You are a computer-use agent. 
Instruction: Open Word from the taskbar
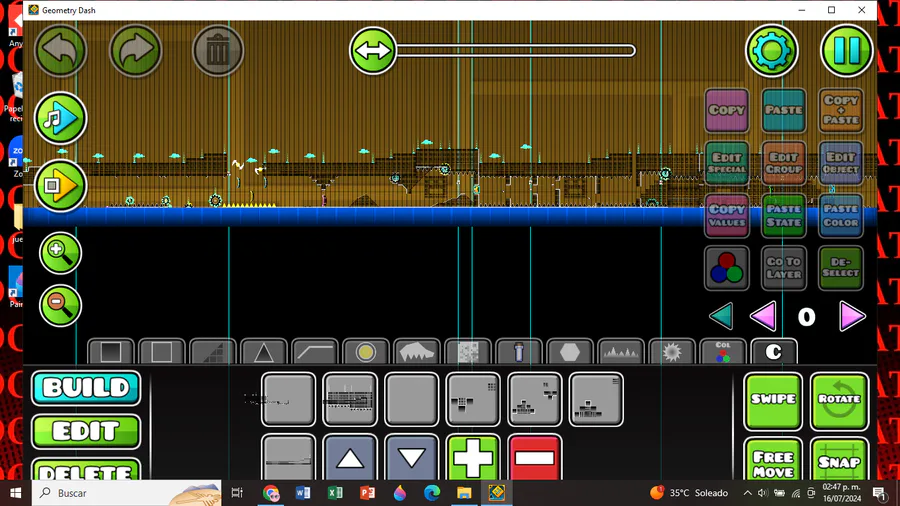coord(302,493)
